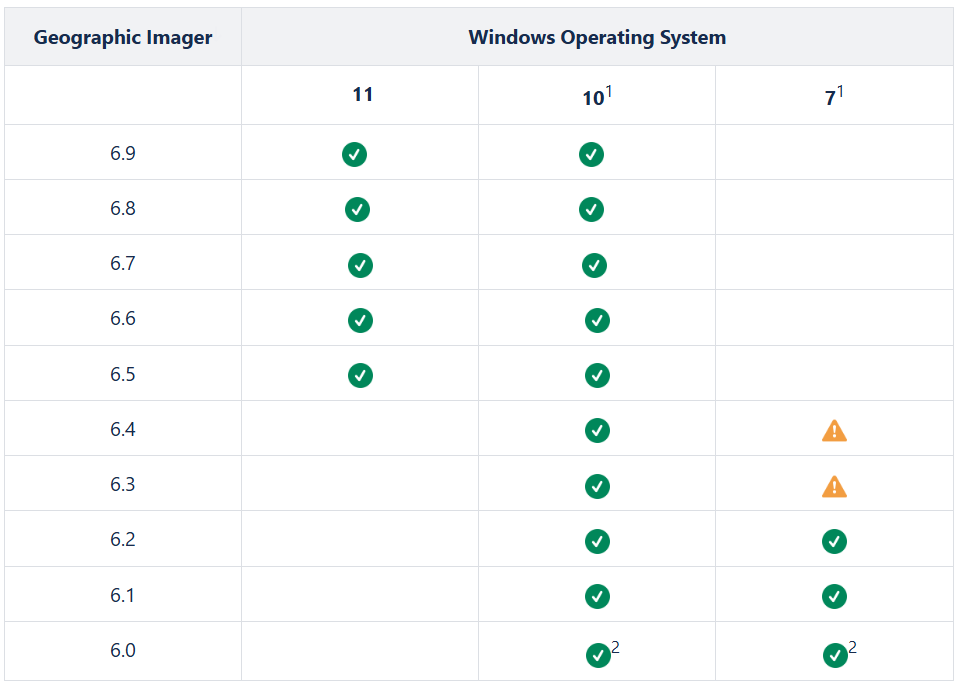This screenshot has height=685, width=955.
Task: Select the 6.6 version label
Action: point(123,318)
